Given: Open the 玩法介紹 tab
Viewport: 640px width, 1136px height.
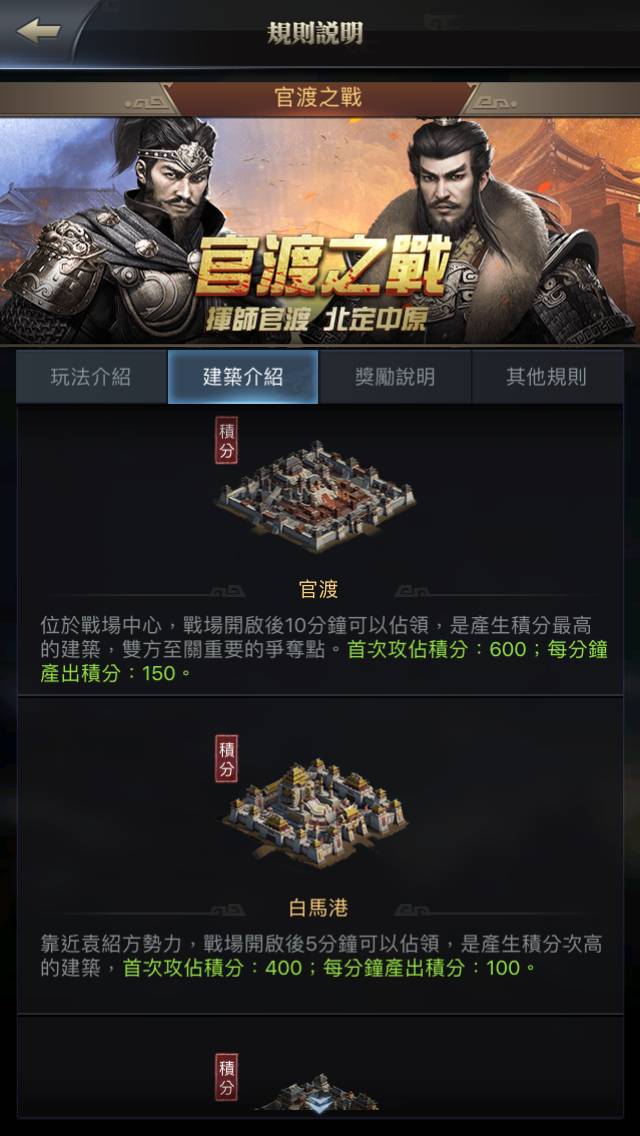Looking at the screenshot, I should pyautogui.click(x=91, y=377).
